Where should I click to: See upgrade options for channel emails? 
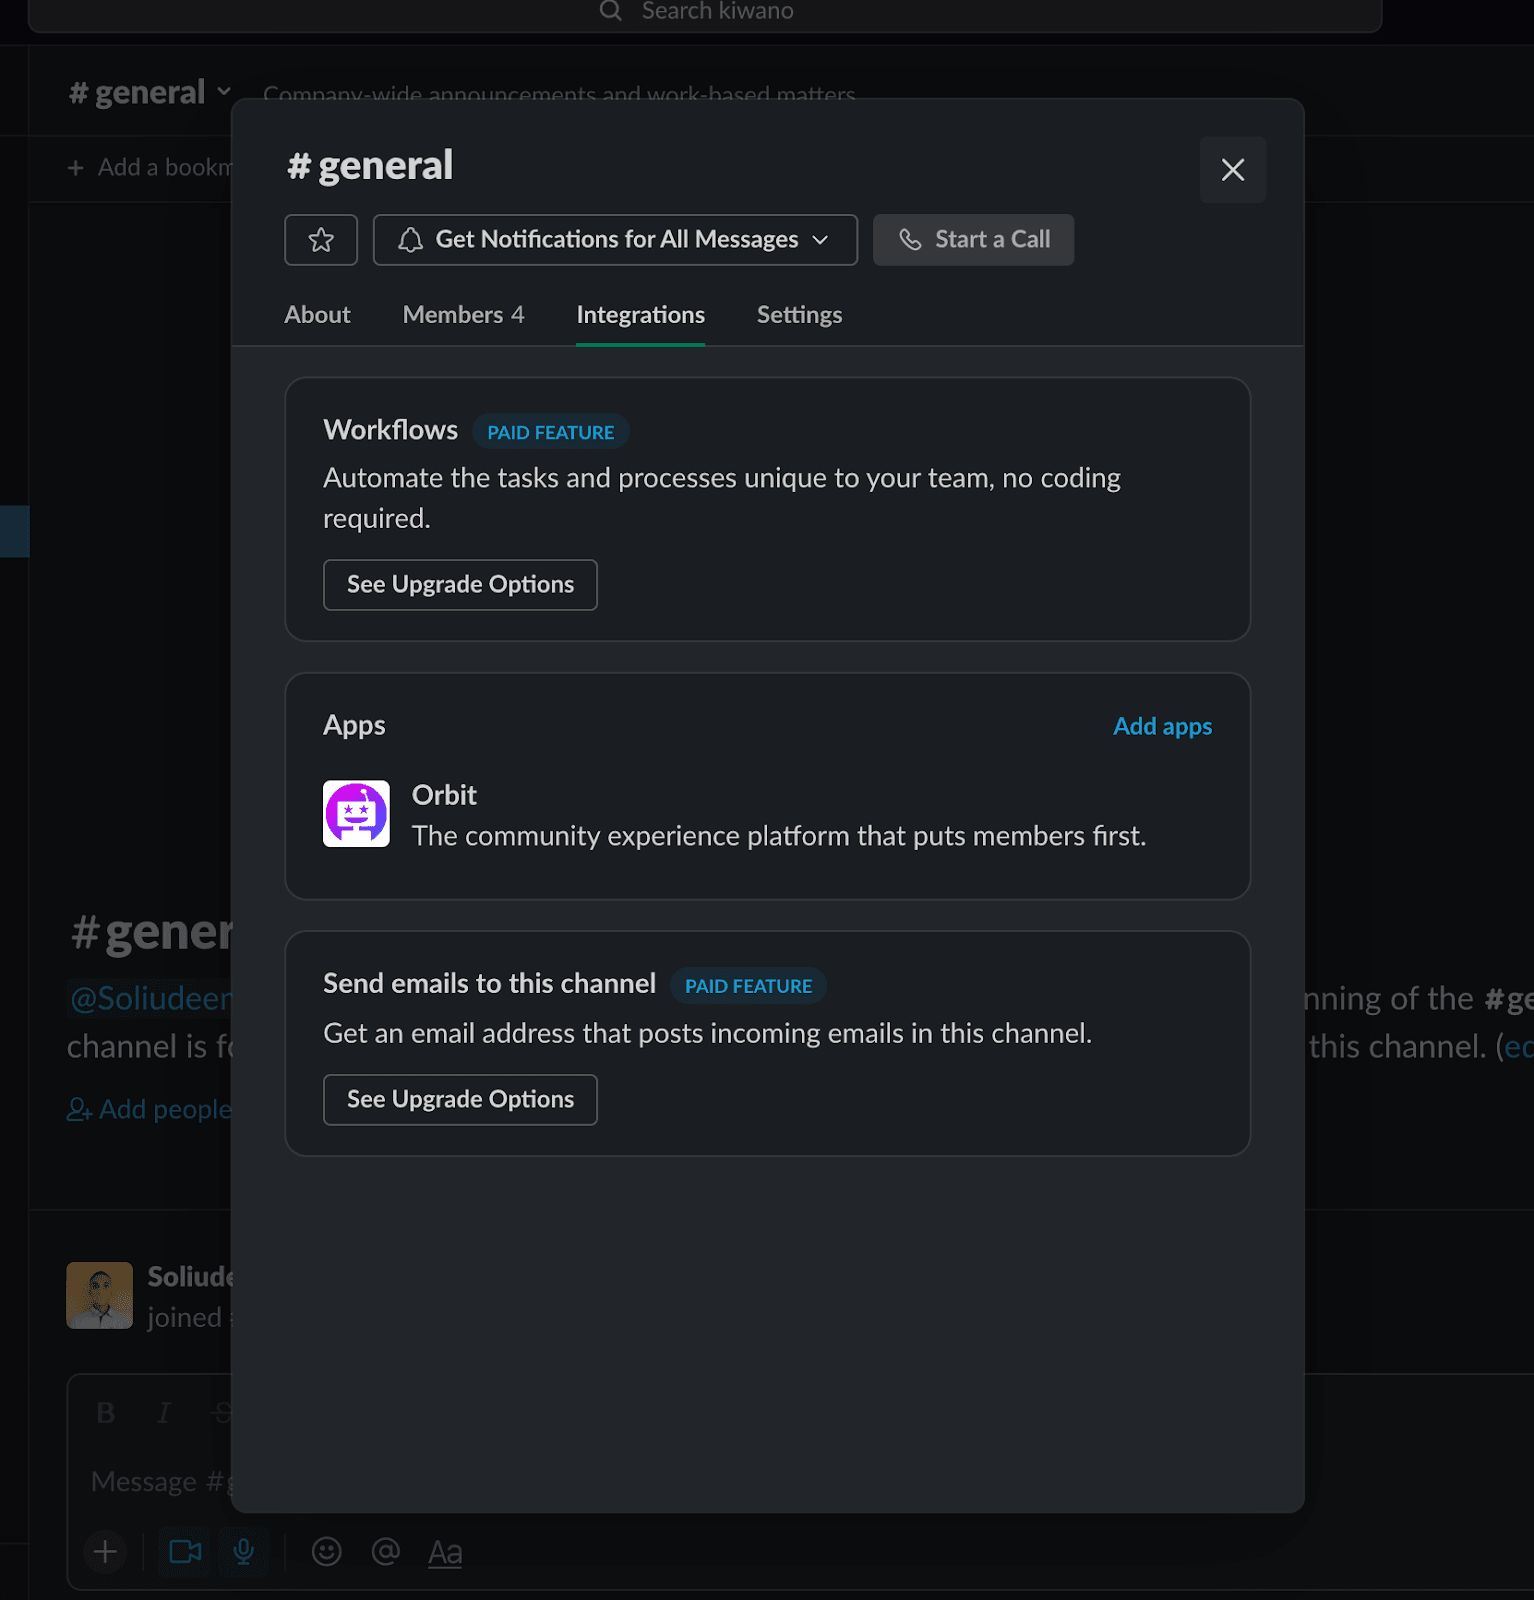pos(460,1100)
